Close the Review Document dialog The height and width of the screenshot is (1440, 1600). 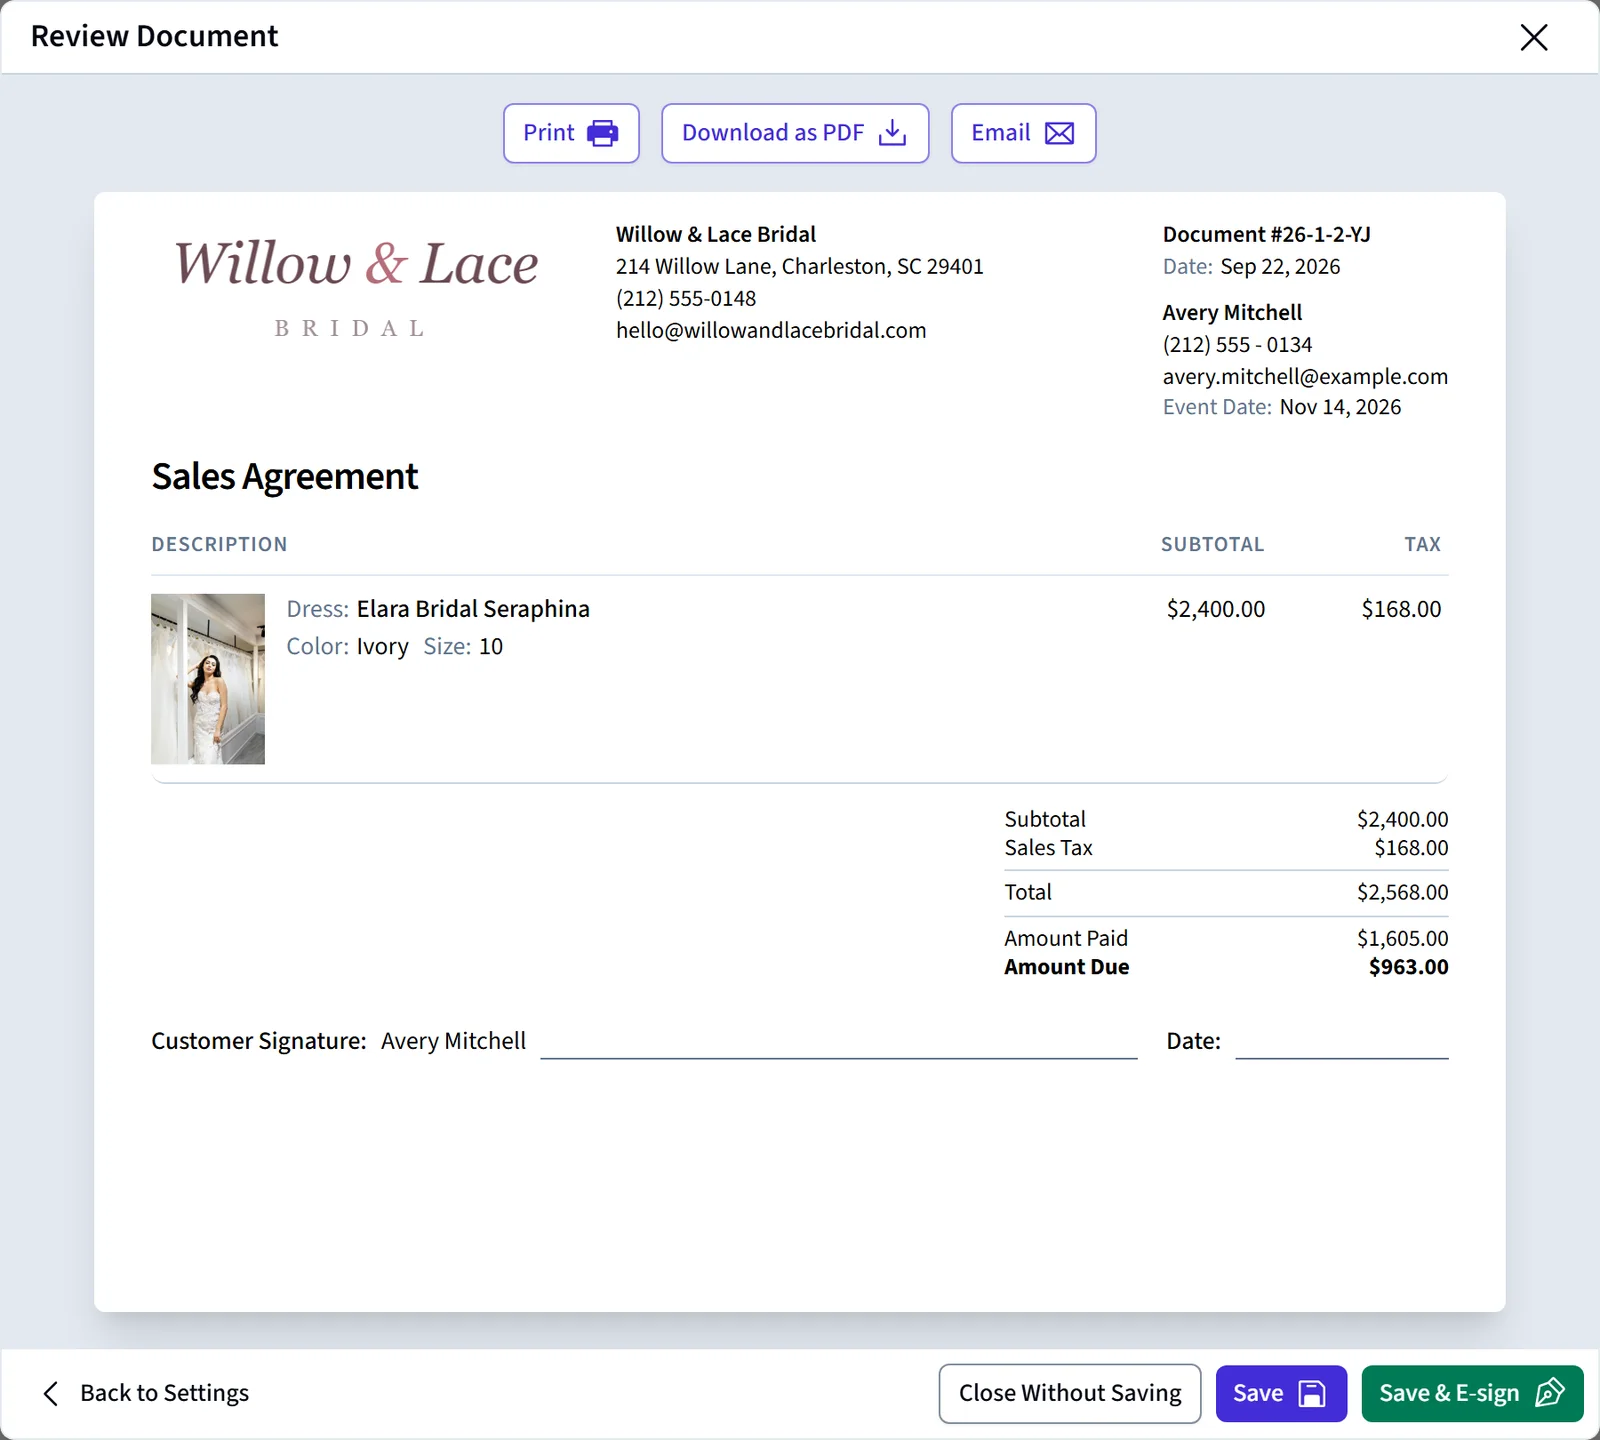[1534, 37]
